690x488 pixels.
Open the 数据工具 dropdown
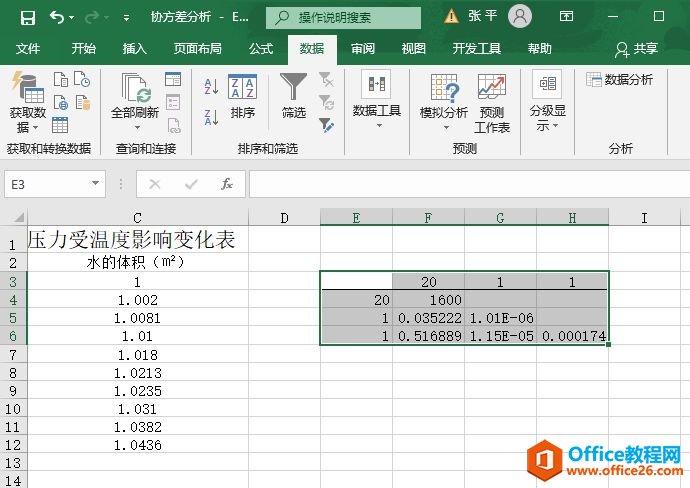point(377,101)
